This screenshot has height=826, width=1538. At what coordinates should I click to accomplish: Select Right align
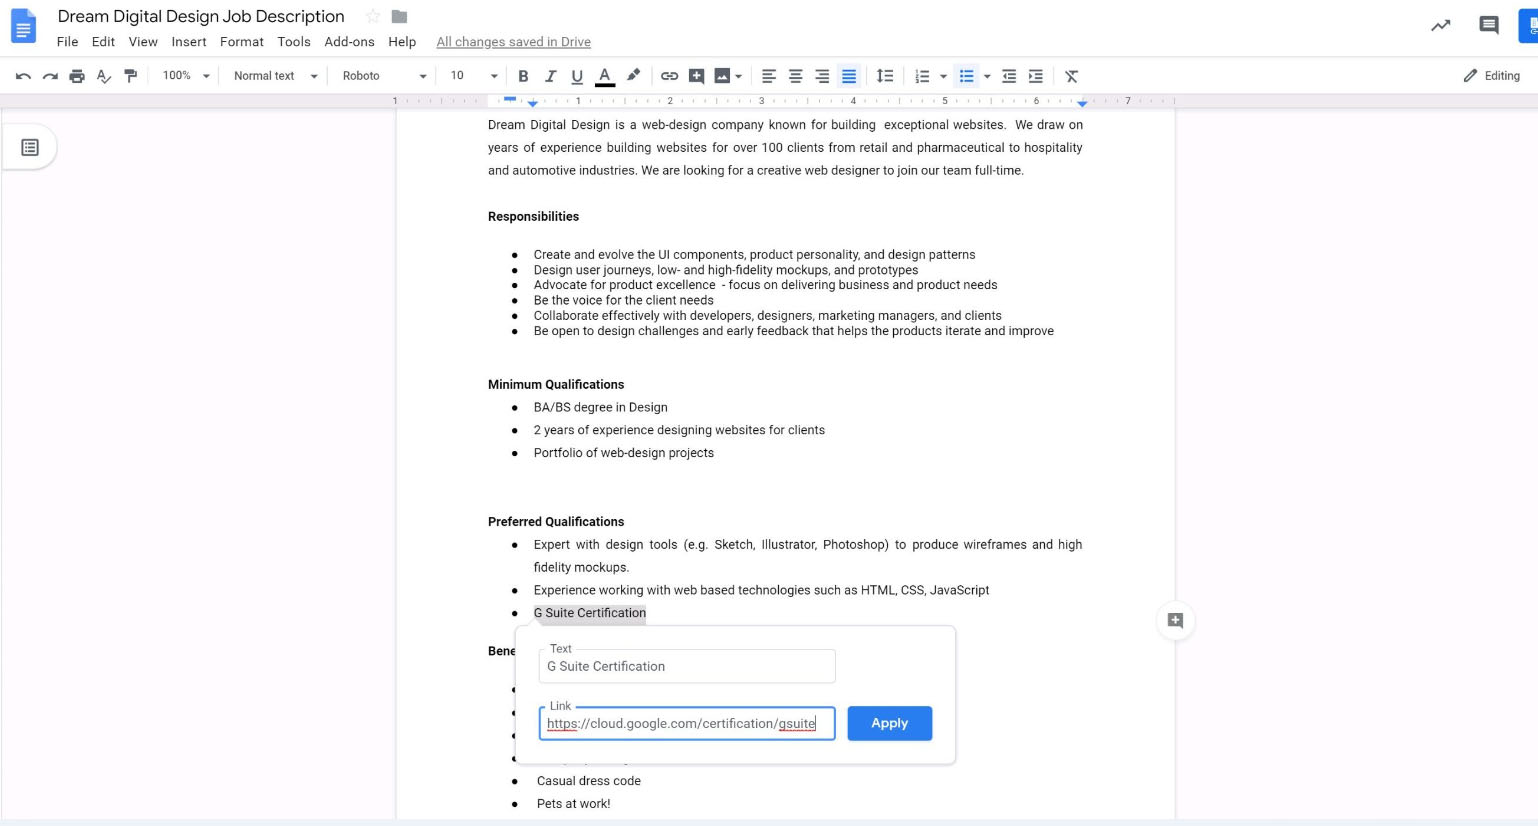822,76
